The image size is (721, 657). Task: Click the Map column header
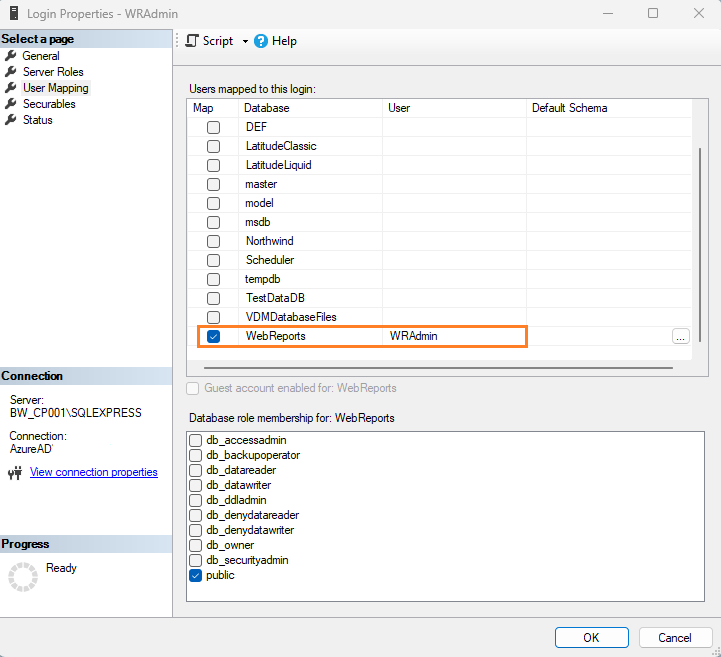coord(213,108)
